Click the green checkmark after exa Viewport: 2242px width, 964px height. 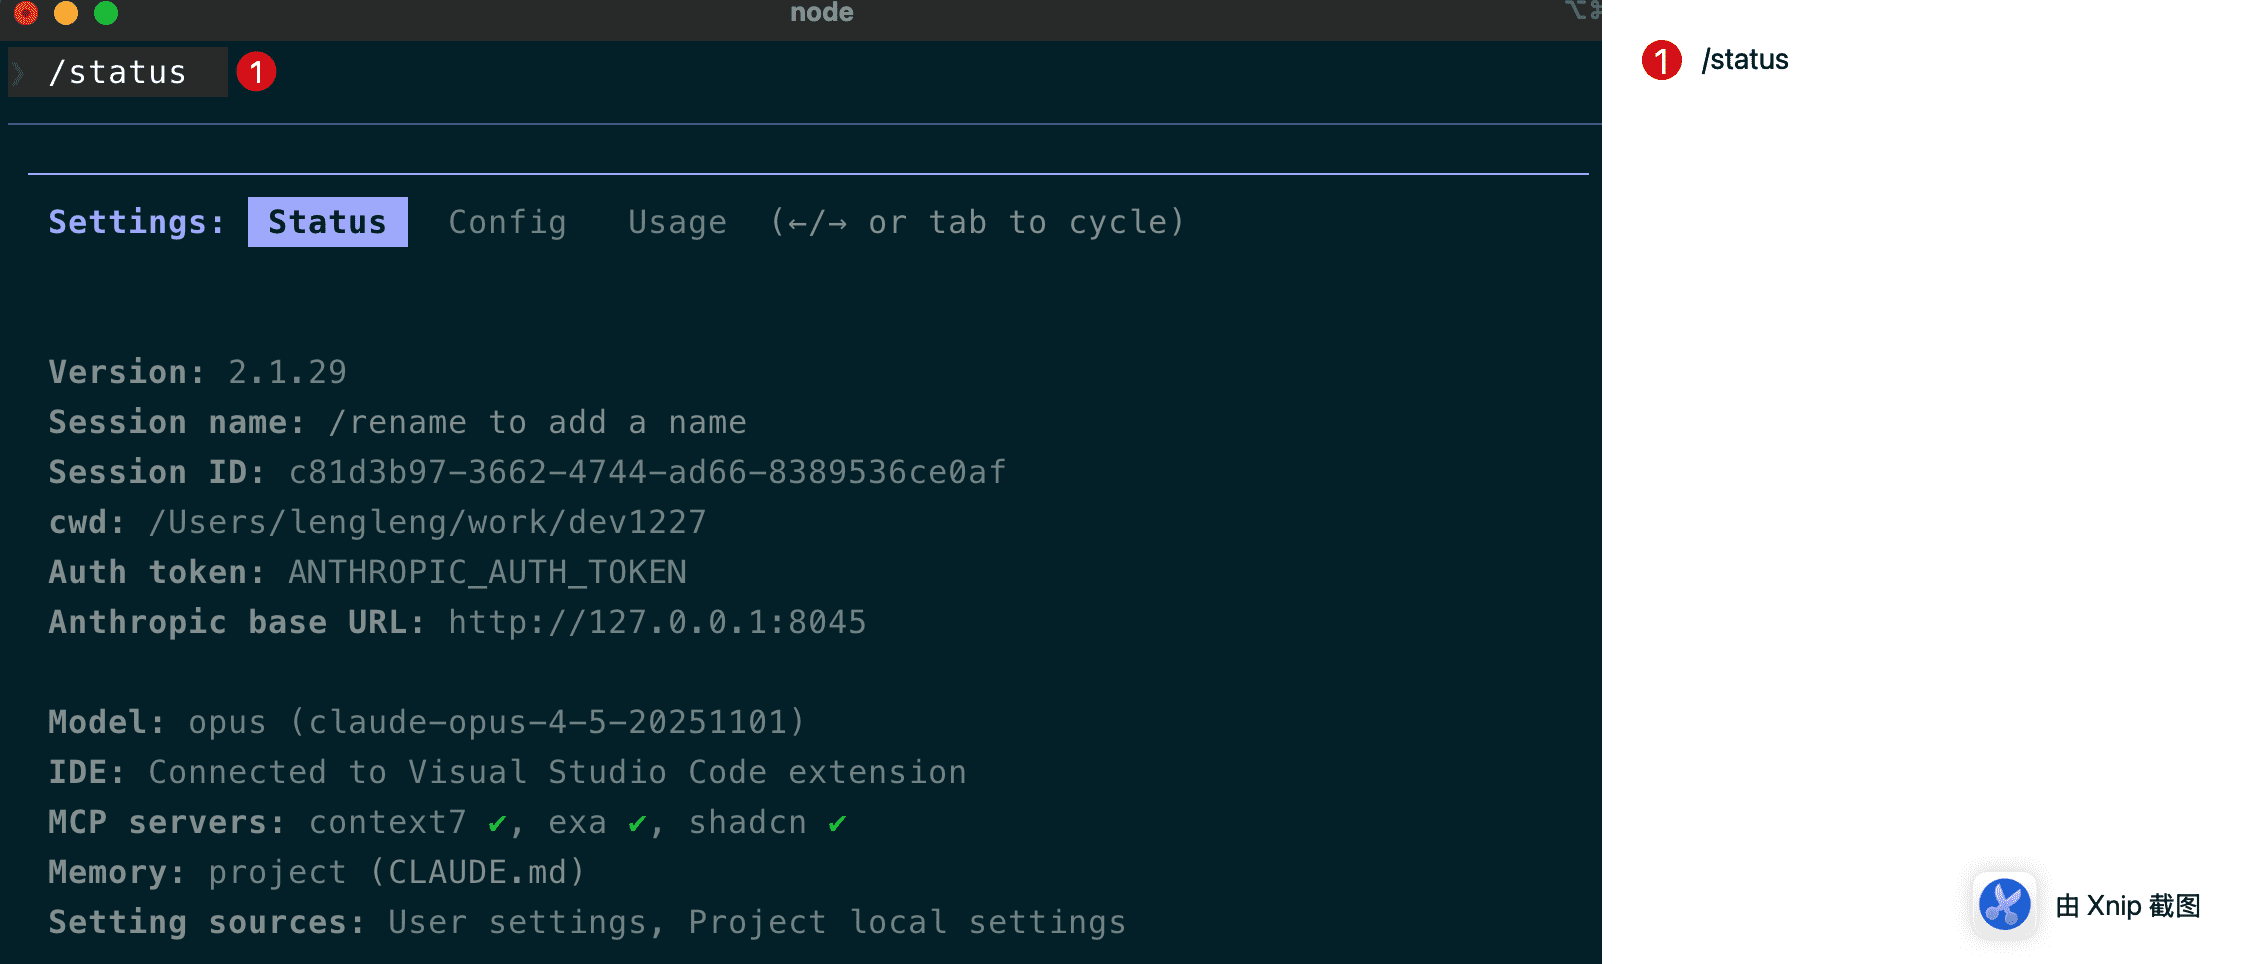tap(637, 823)
